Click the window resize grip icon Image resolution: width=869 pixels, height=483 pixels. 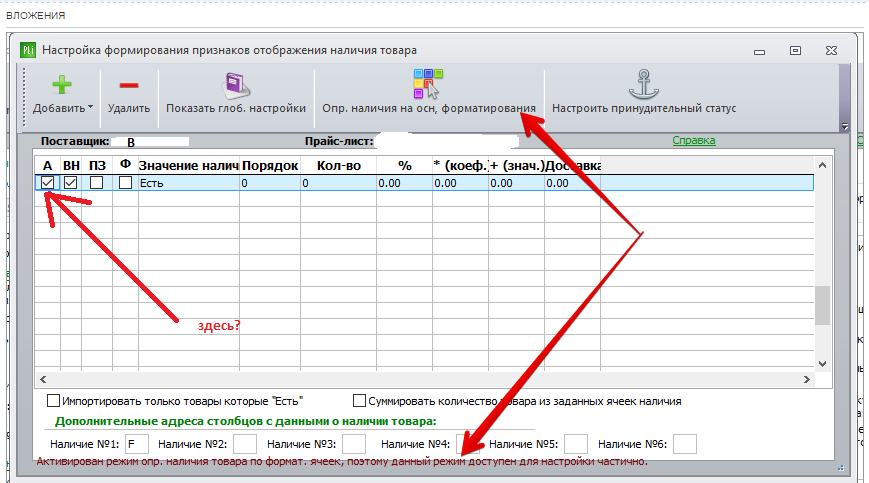(841, 469)
